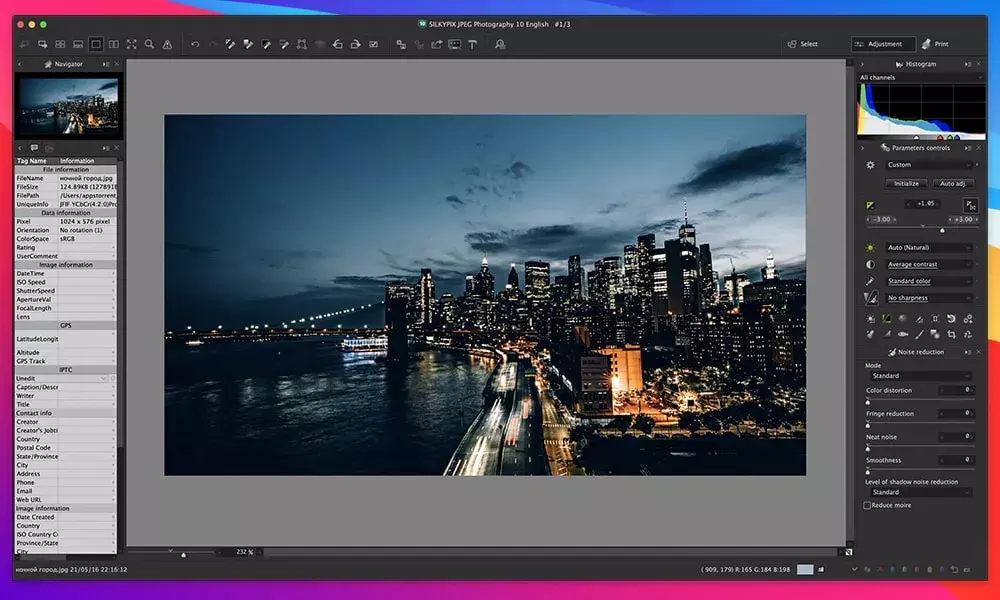Enable the Reduce moire checkbox

867,505
